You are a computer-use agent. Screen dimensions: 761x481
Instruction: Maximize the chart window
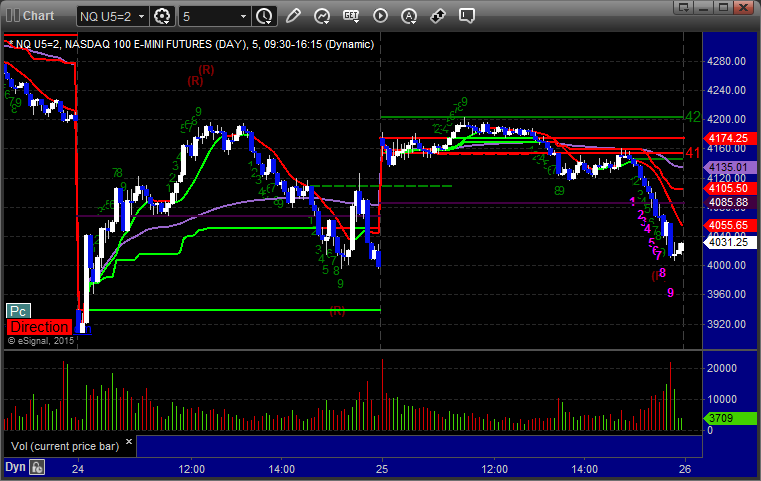click(723, 7)
